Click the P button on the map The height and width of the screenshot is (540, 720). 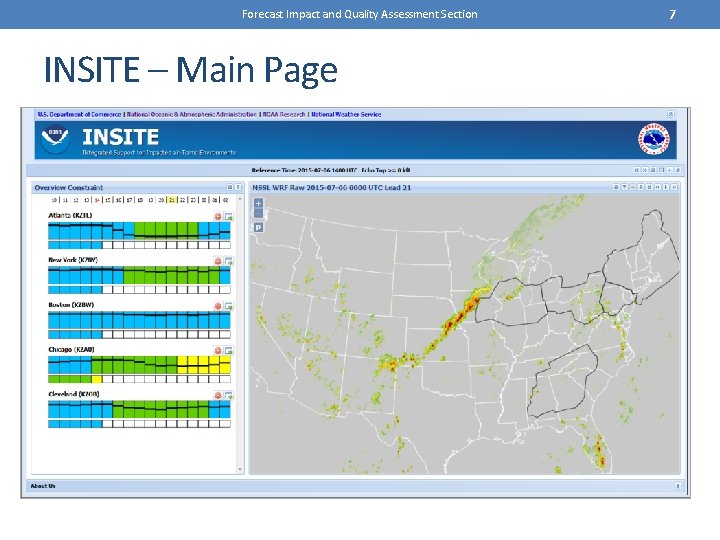click(x=259, y=227)
